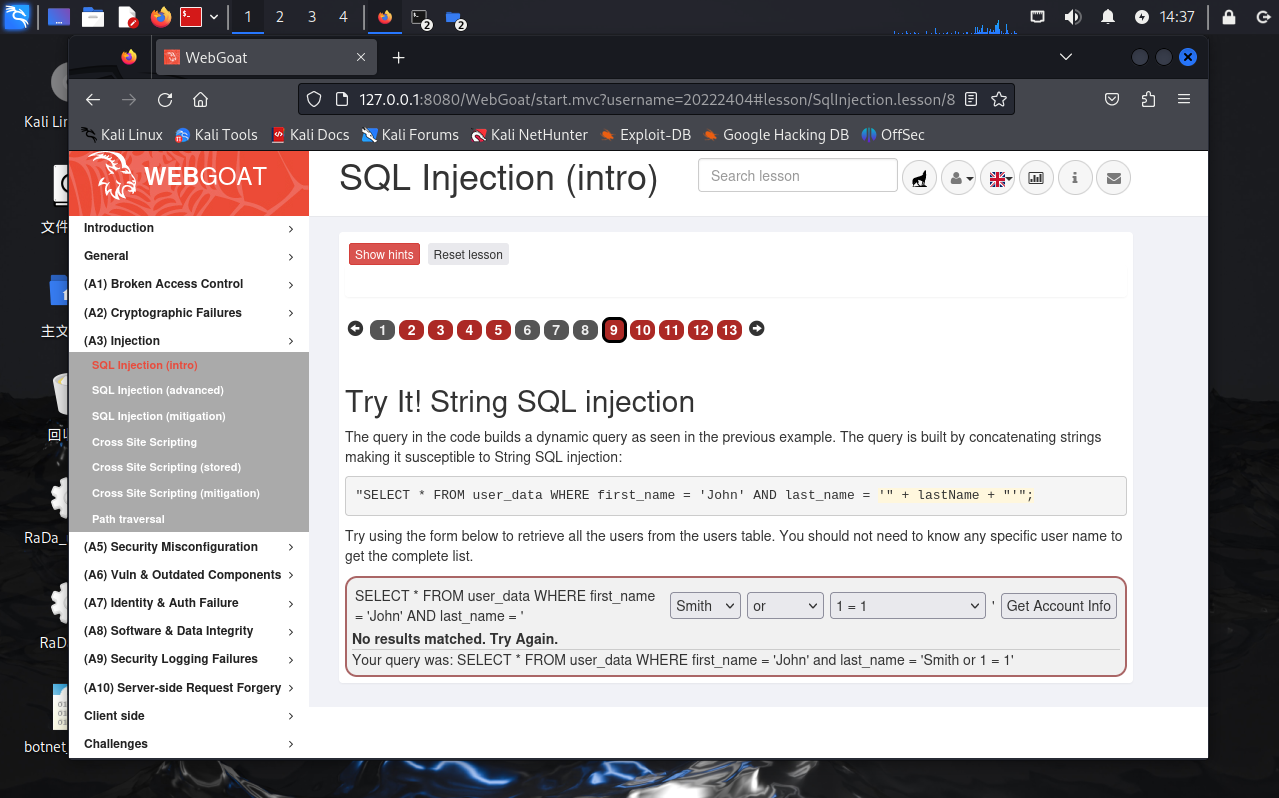Open Firefox extensions puzzle icon
Image resolution: width=1279 pixels, height=798 pixels.
coord(1148,99)
